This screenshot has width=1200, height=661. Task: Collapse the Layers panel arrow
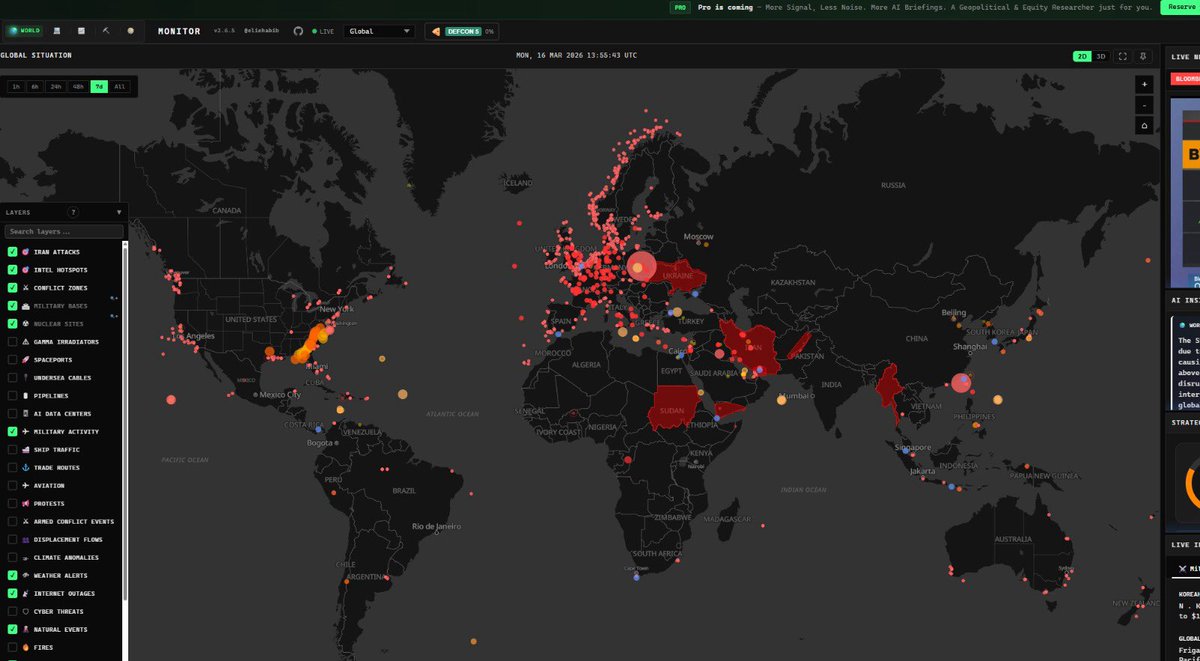point(119,212)
